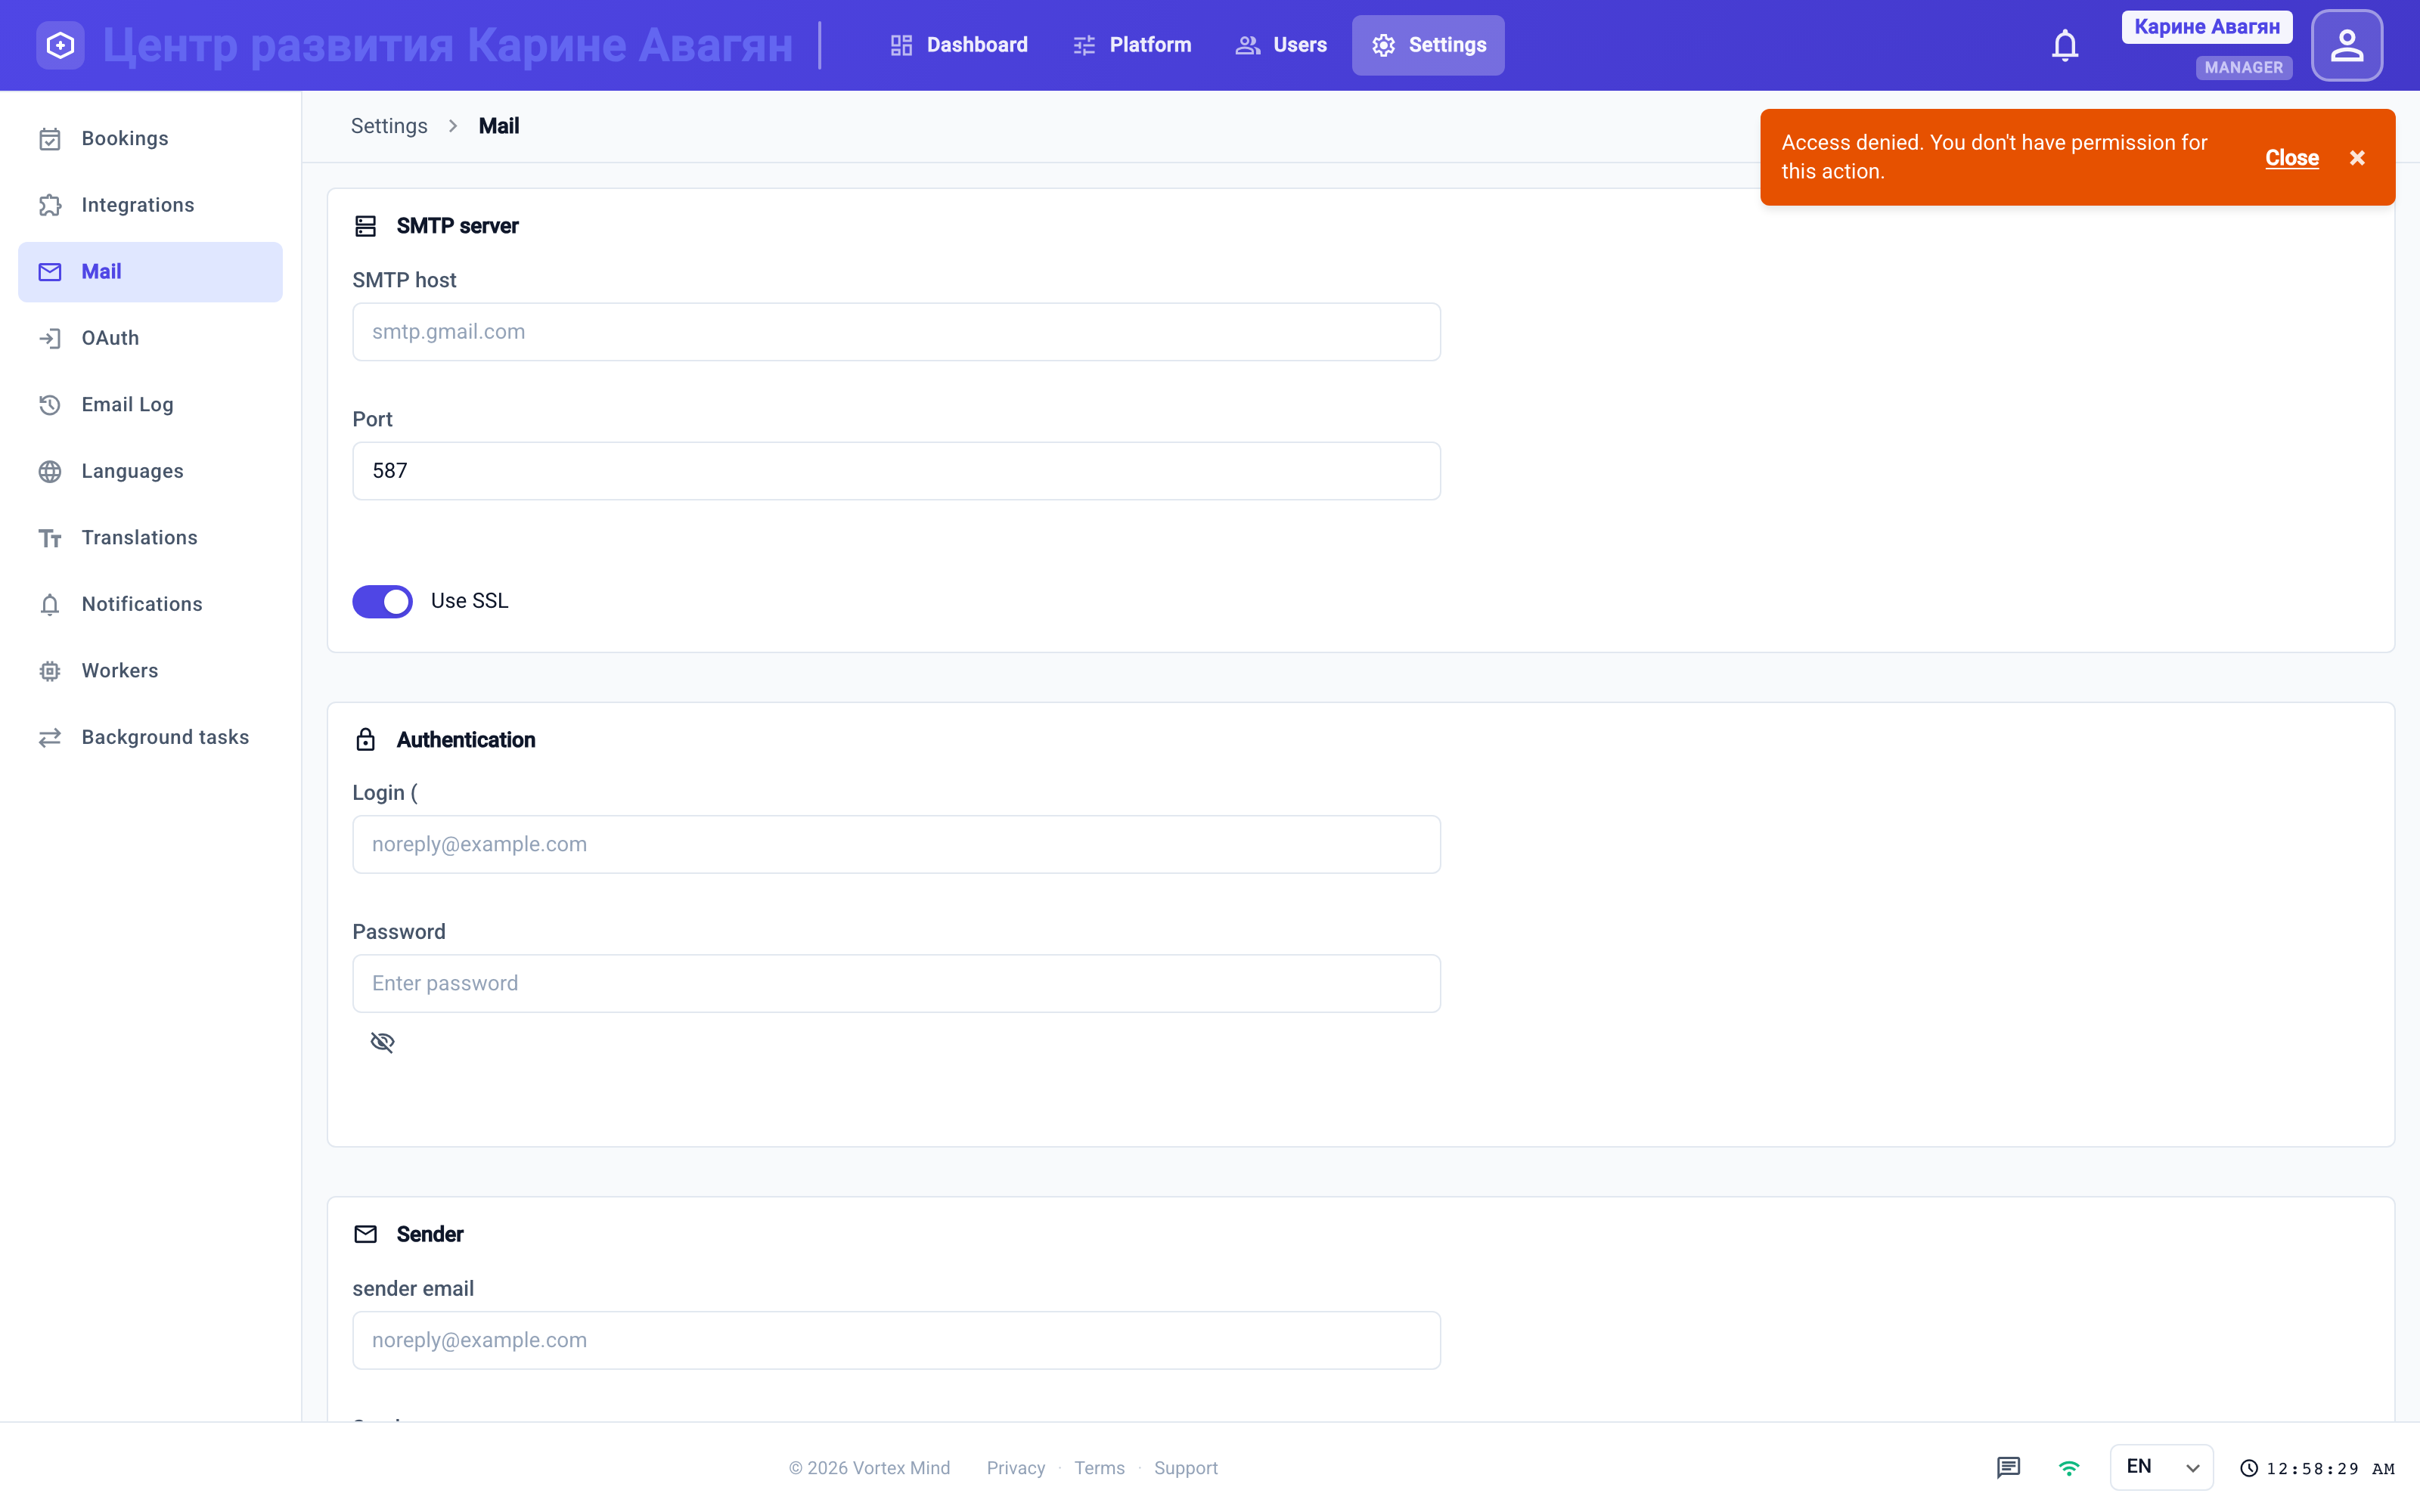The height and width of the screenshot is (1512, 2420).
Task: Click the Settings gear icon in navbar
Action: 1383,45
